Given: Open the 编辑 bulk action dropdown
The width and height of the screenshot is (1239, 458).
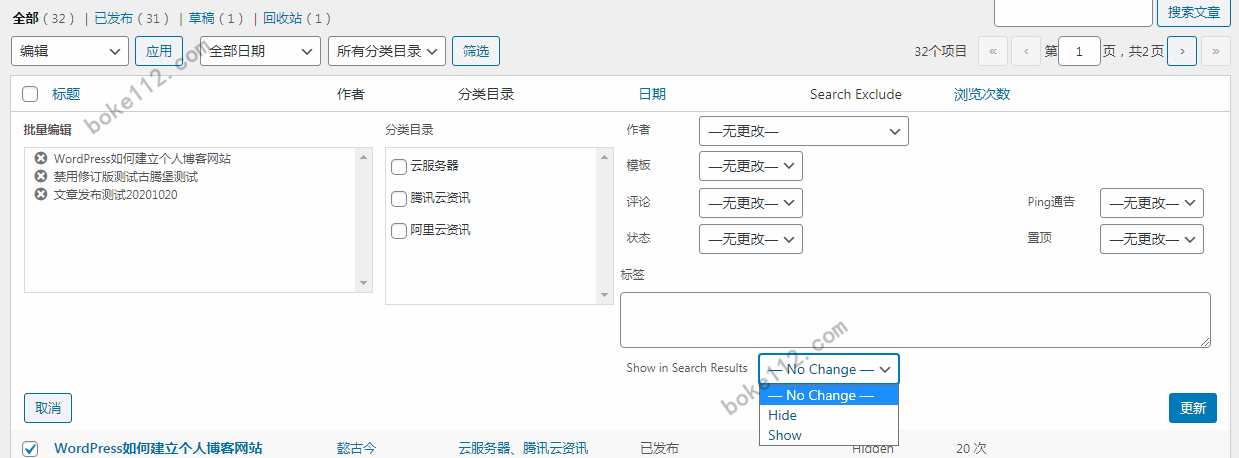Looking at the screenshot, I should (x=70, y=51).
